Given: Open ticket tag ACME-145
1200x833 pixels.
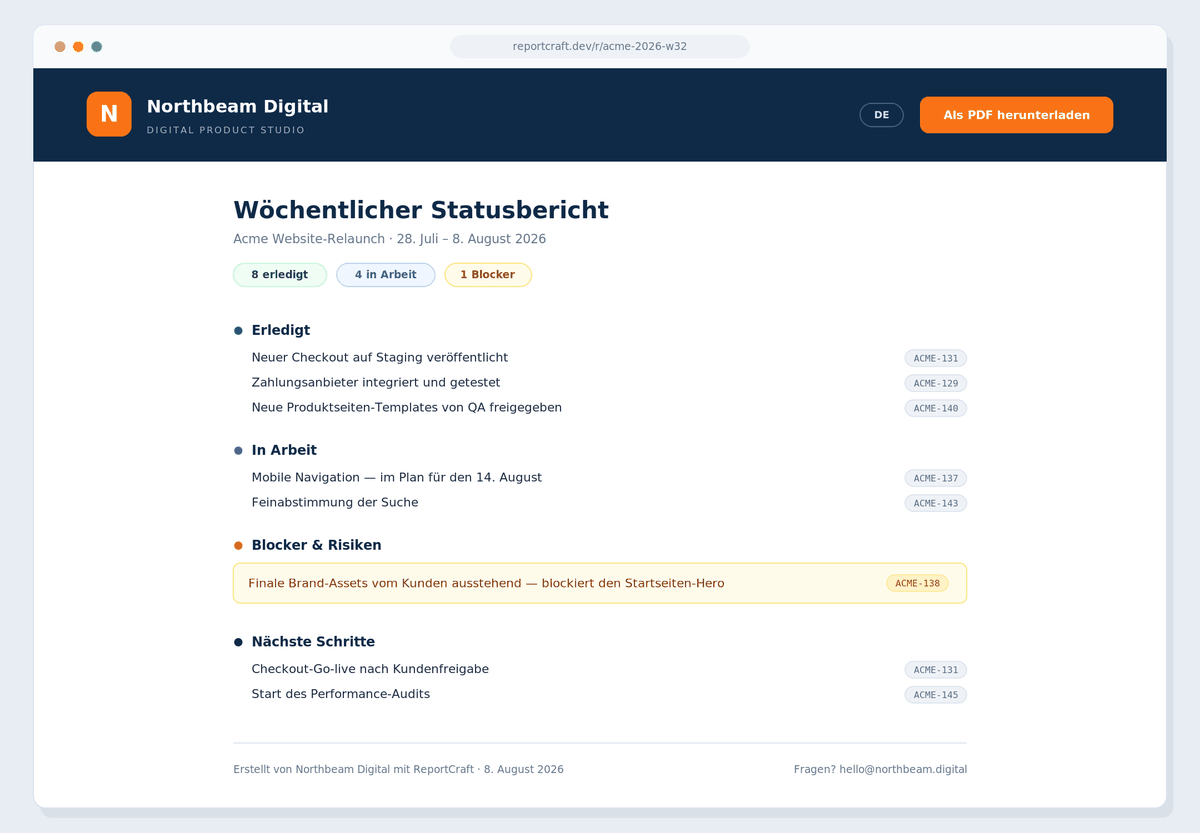Looking at the screenshot, I should click(x=936, y=695).
